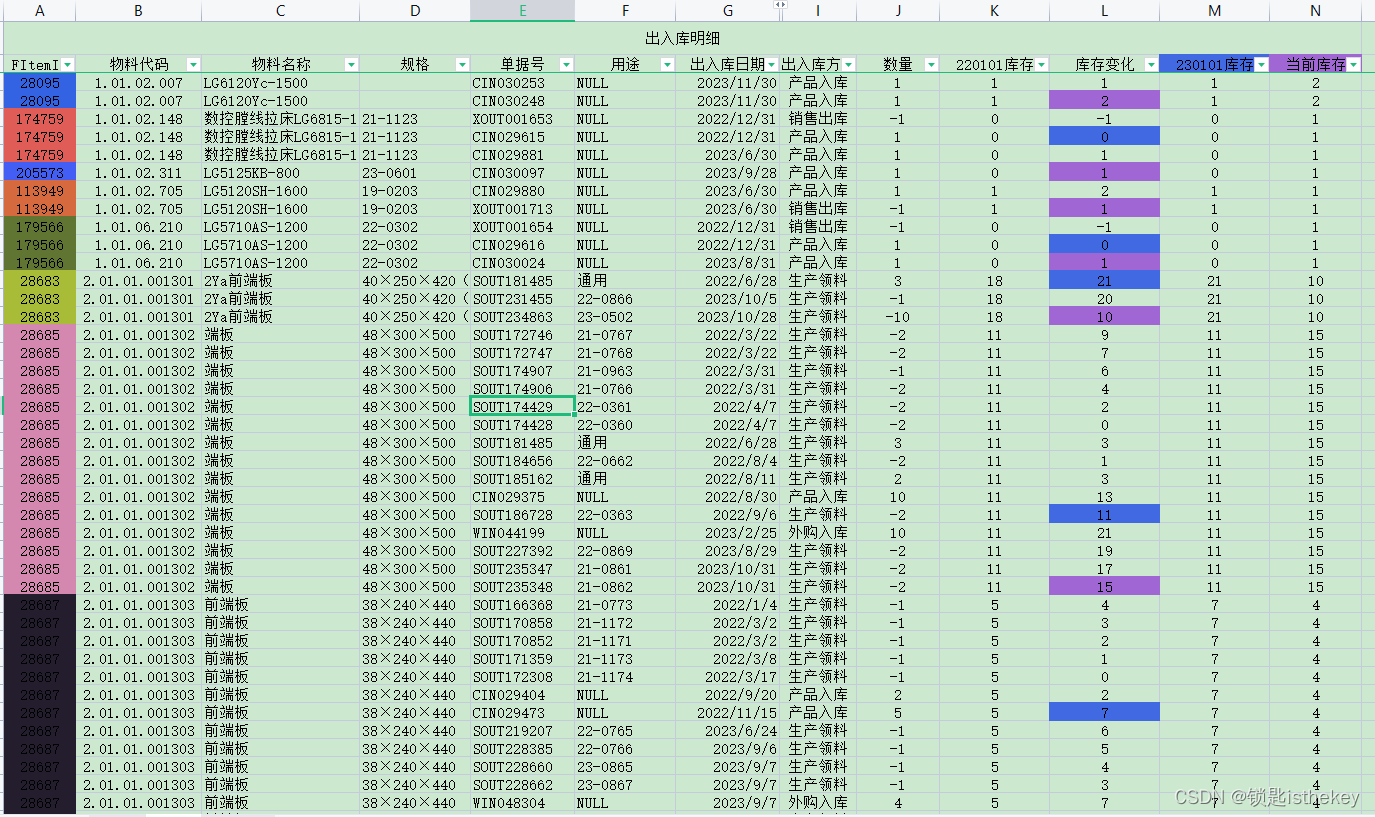Click the active cell SOUT174429
Image resolution: width=1375 pixels, height=817 pixels.
522,407
